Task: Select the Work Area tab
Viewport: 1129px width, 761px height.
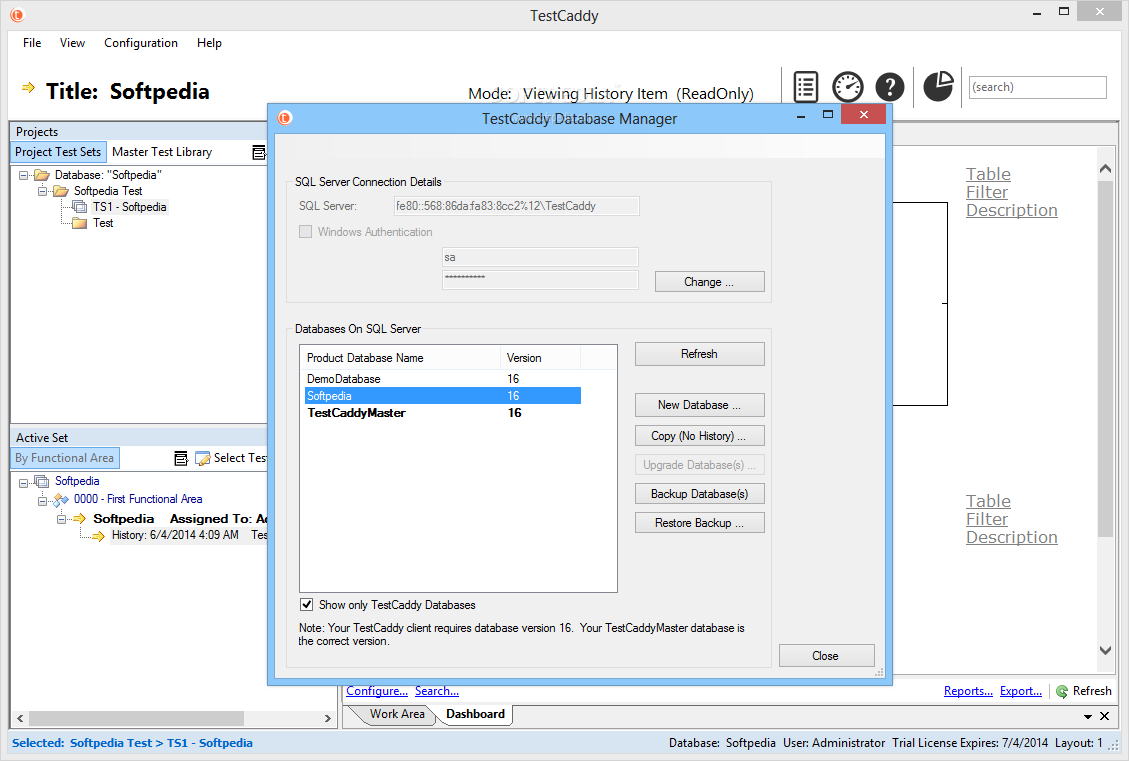Action: [x=397, y=714]
